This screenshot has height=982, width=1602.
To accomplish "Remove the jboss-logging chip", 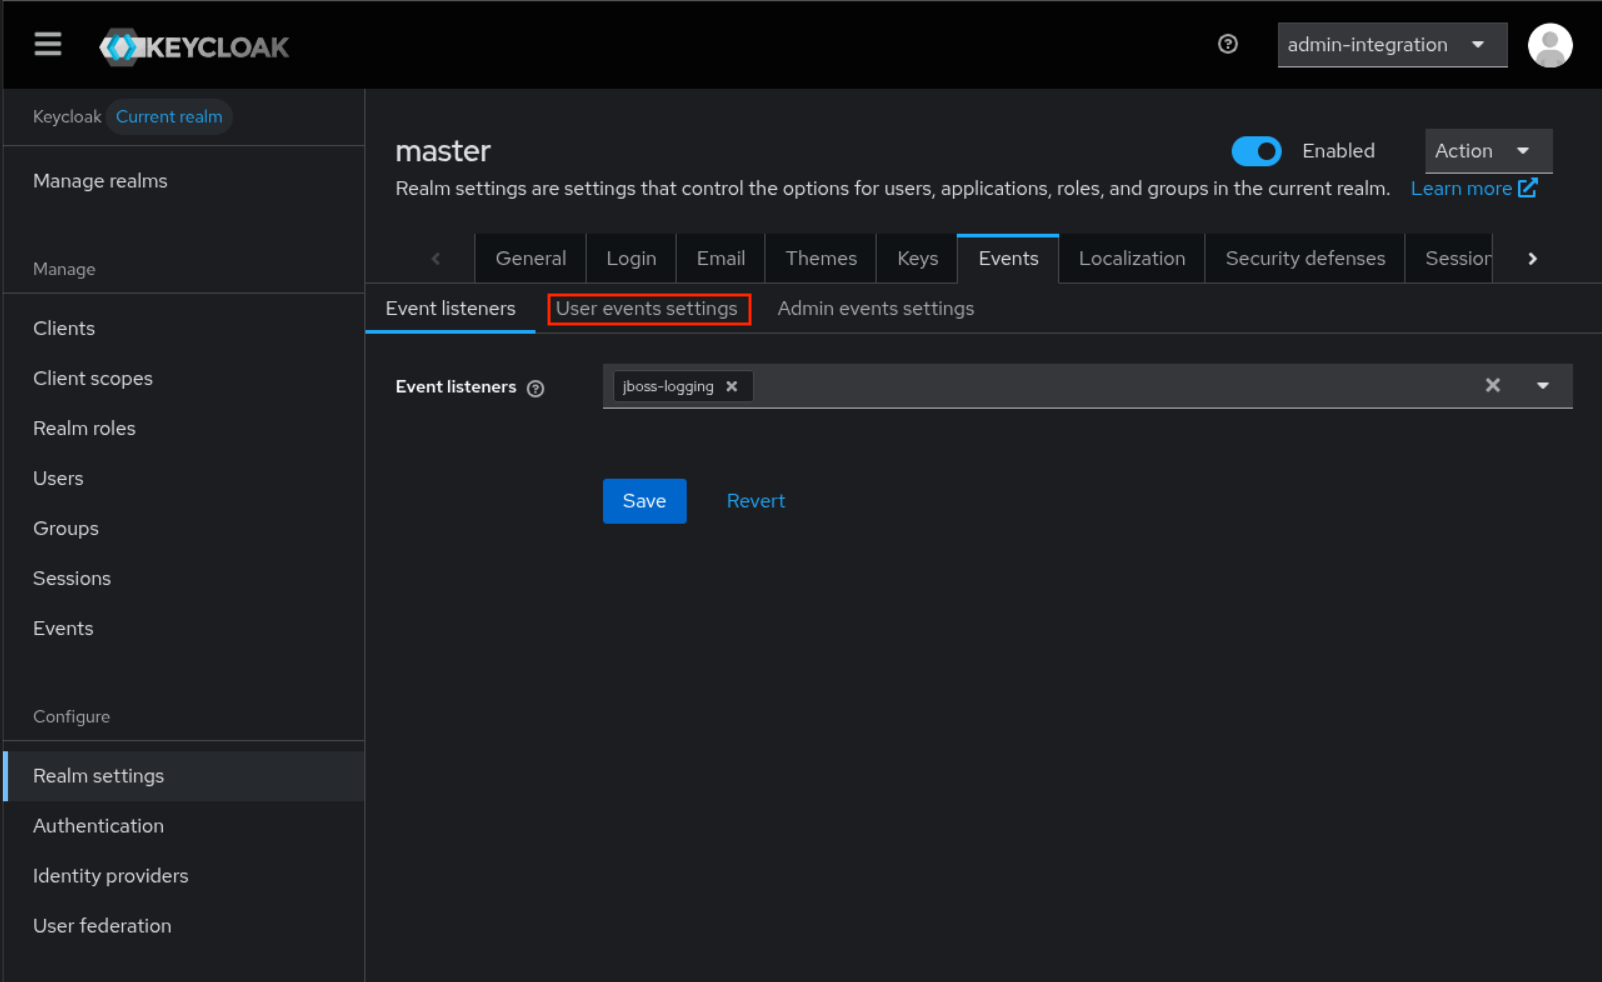I will pyautogui.click(x=732, y=387).
